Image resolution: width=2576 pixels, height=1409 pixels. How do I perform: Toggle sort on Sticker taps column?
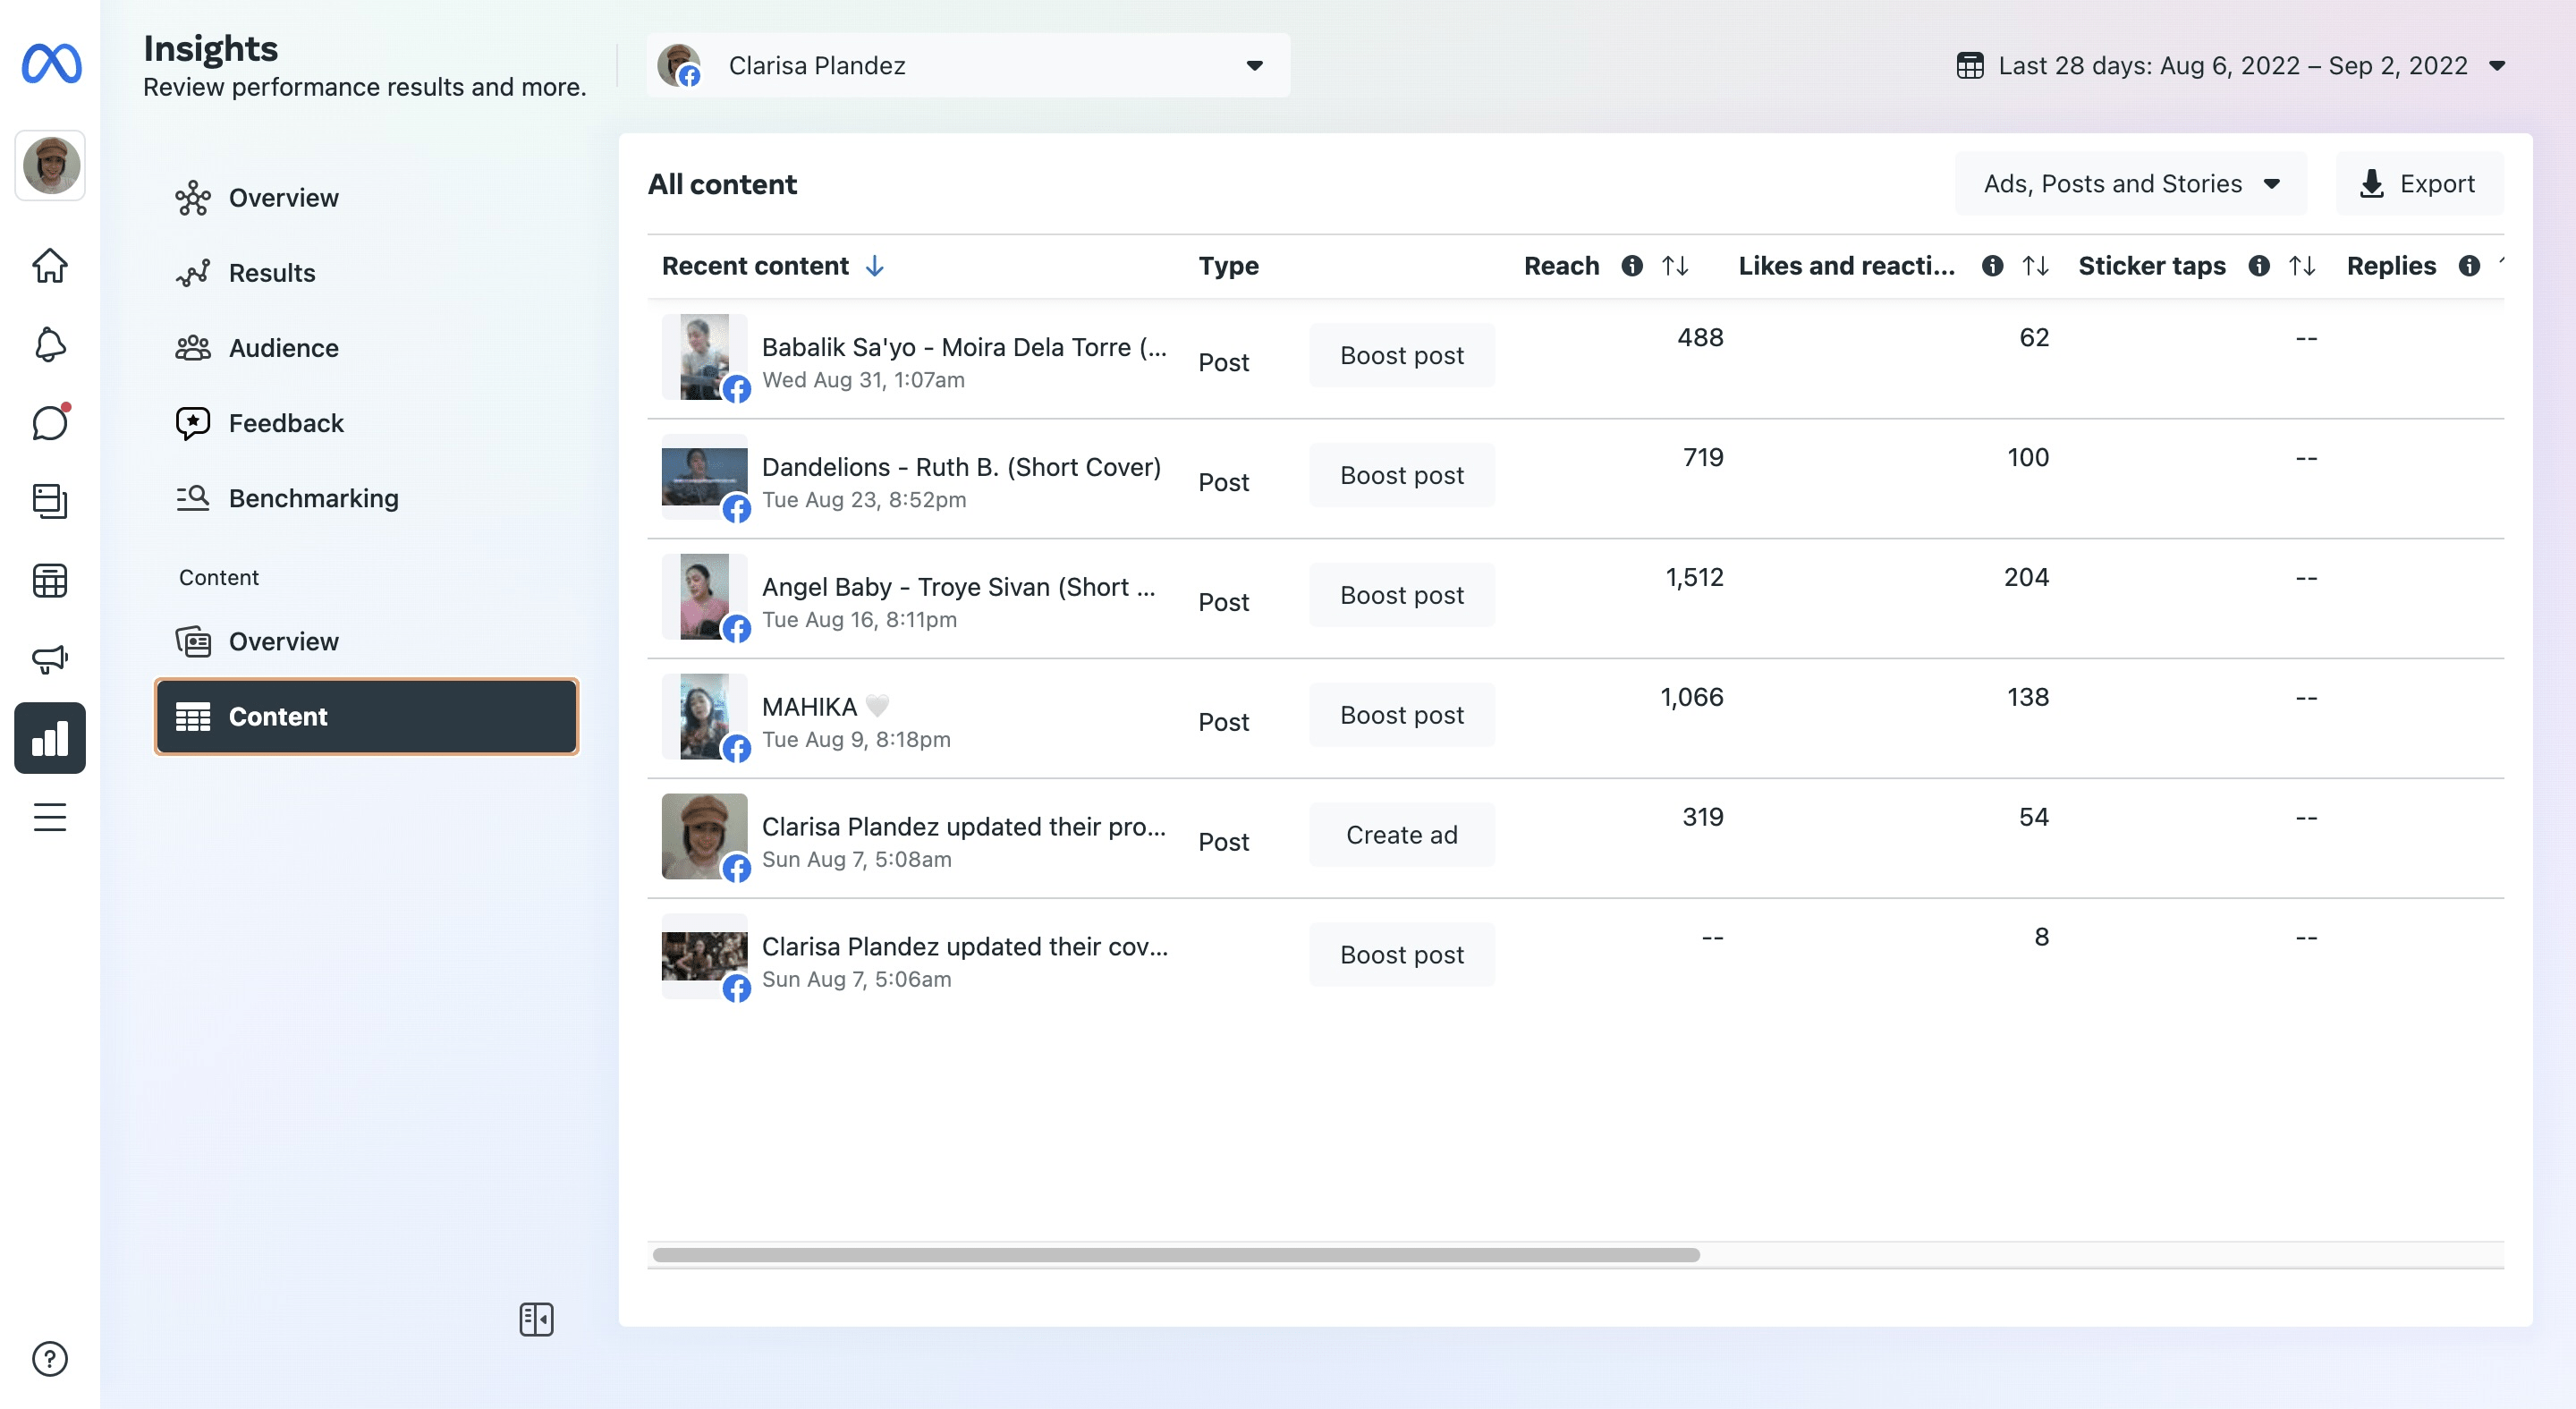(2302, 266)
